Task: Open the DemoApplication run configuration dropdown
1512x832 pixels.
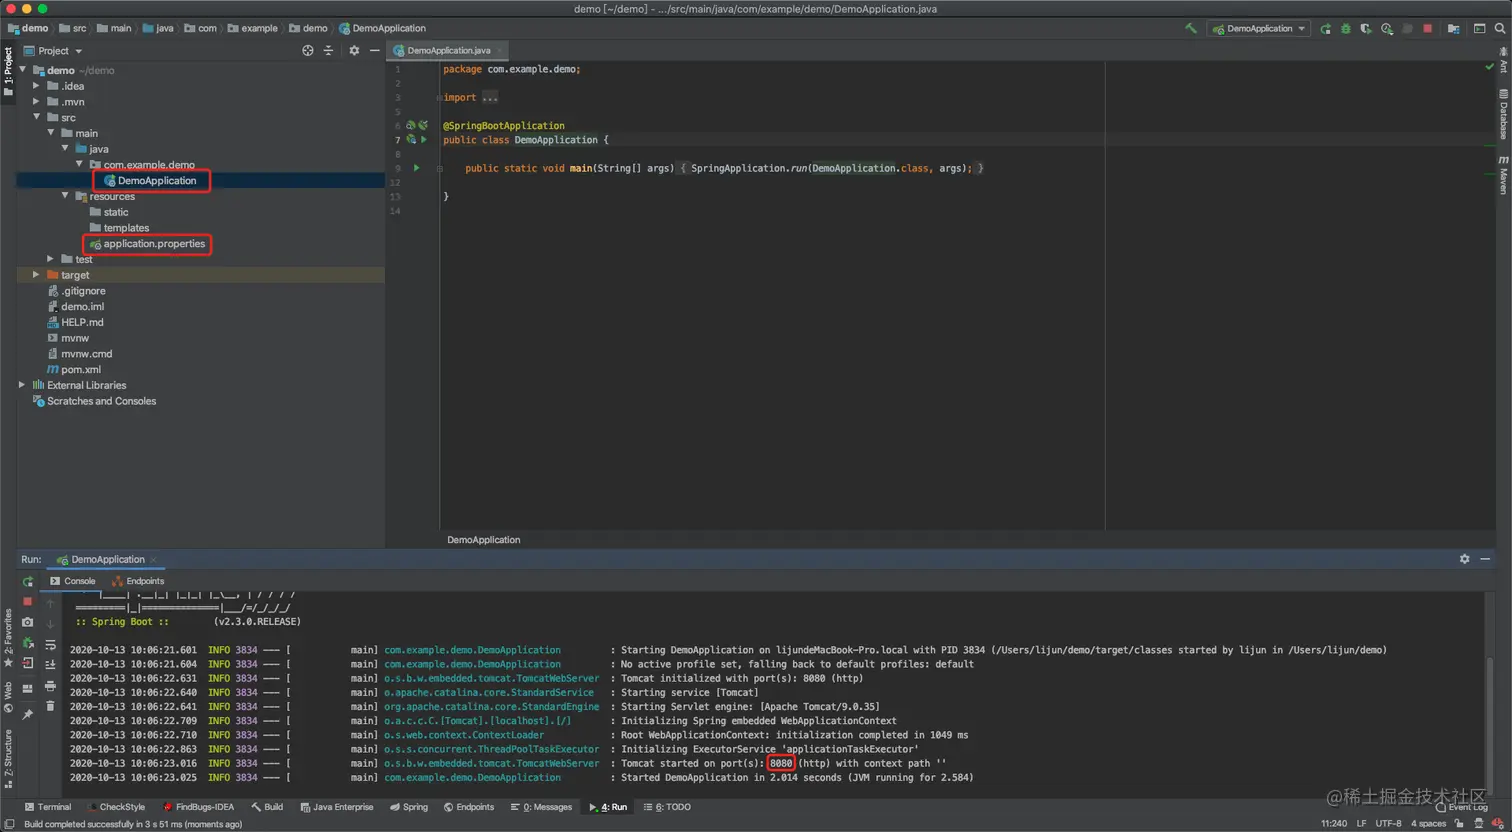Action: coord(1259,28)
